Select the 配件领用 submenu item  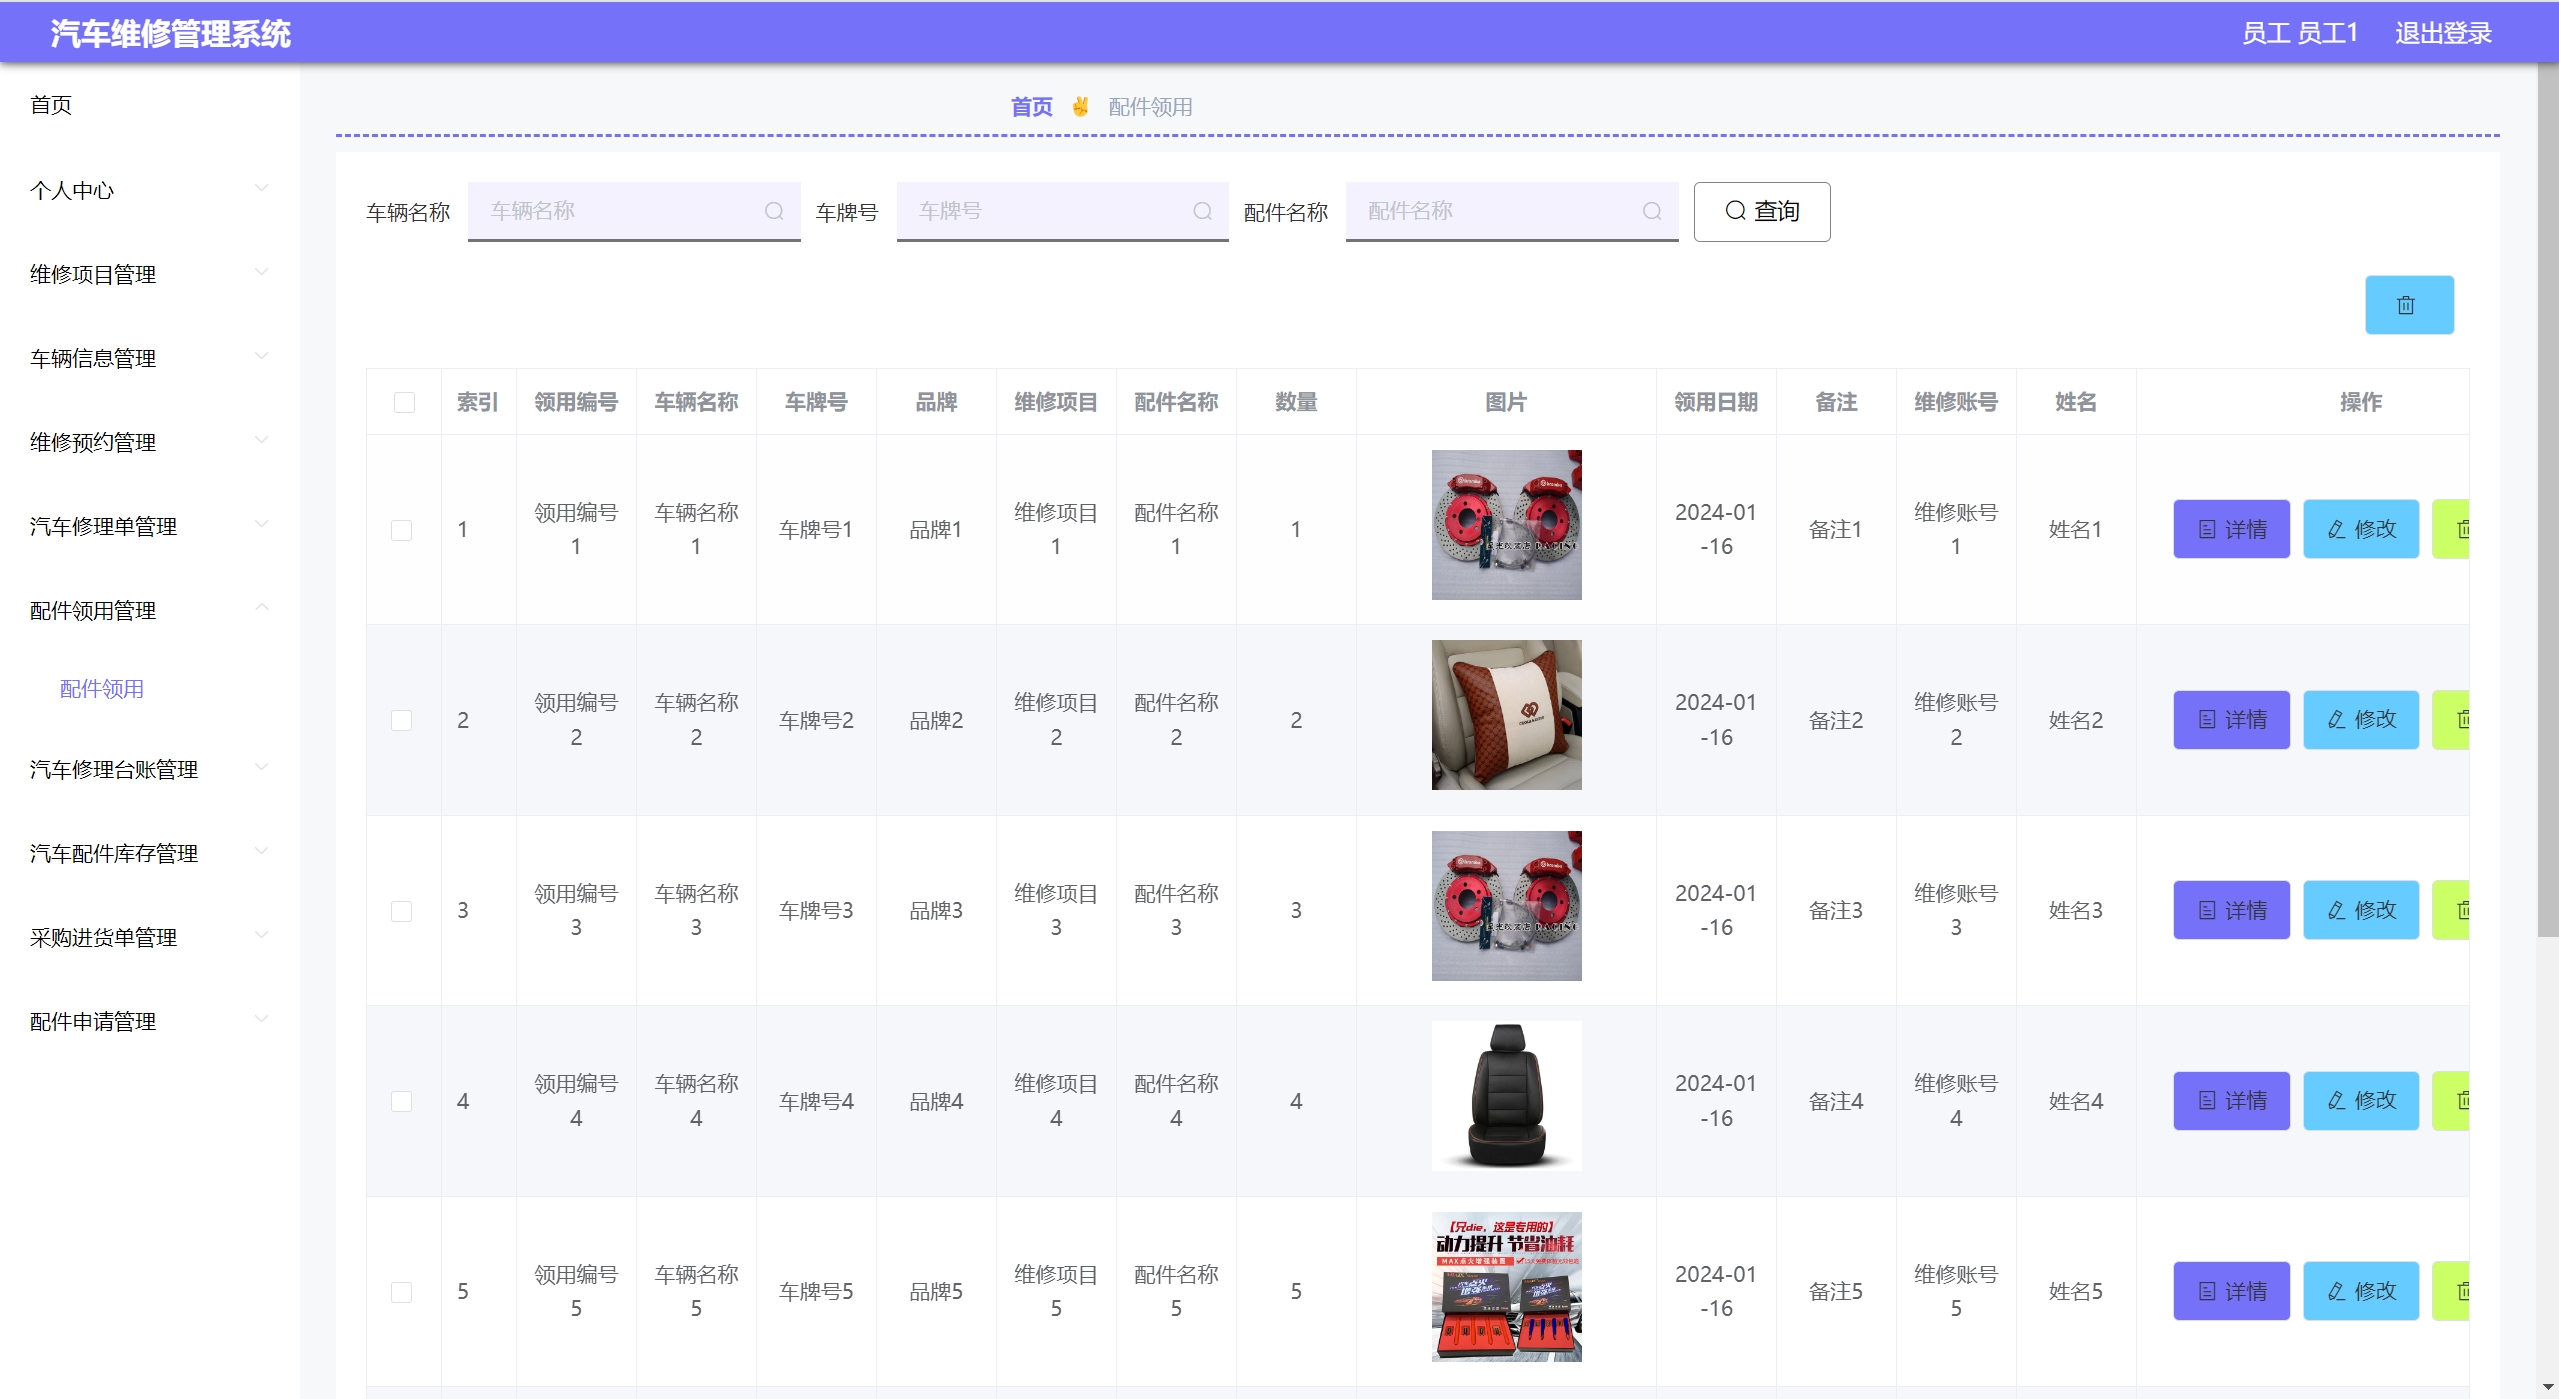click(102, 689)
